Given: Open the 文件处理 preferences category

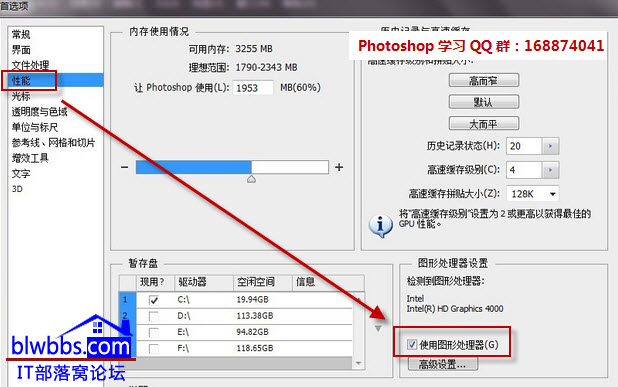Looking at the screenshot, I should (30, 65).
